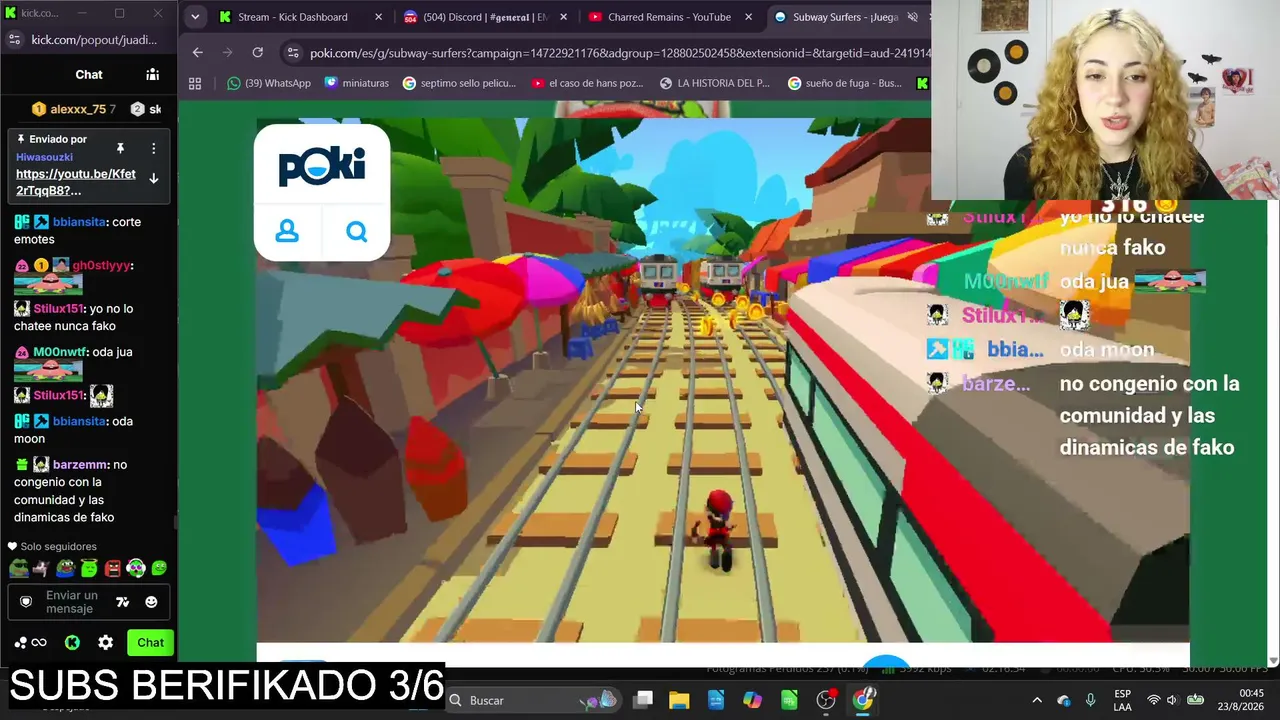This screenshot has height=720, width=1280.
Task: Open LA HISTORIA DEL P... bookmark
Action: coord(715,83)
